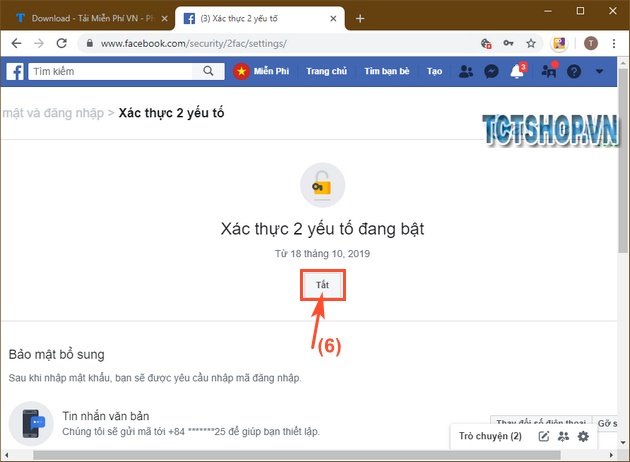Open the Chrome three-dot menu
The height and width of the screenshot is (462, 630).
click(614, 43)
